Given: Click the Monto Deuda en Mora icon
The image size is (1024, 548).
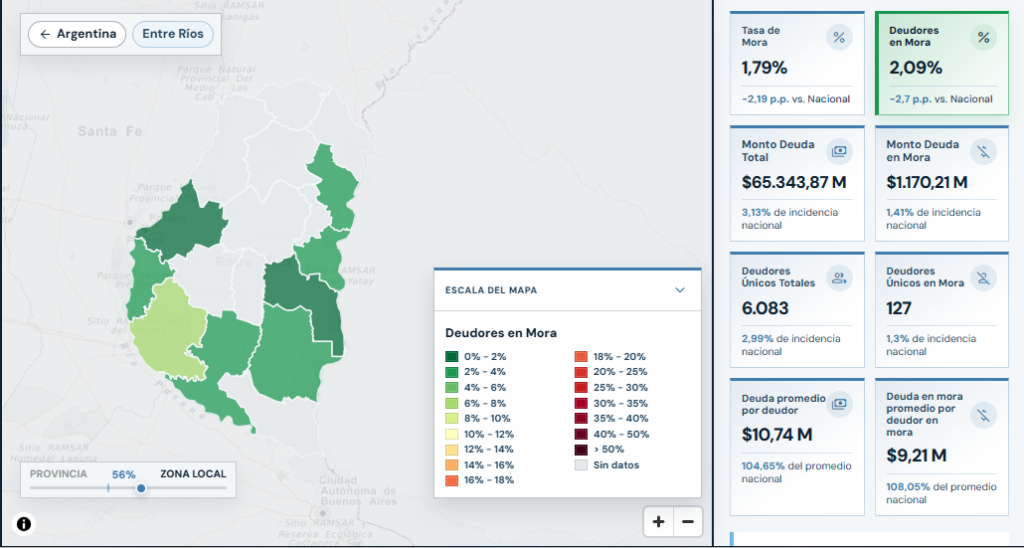Looking at the screenshot, I should coord(984,152).
